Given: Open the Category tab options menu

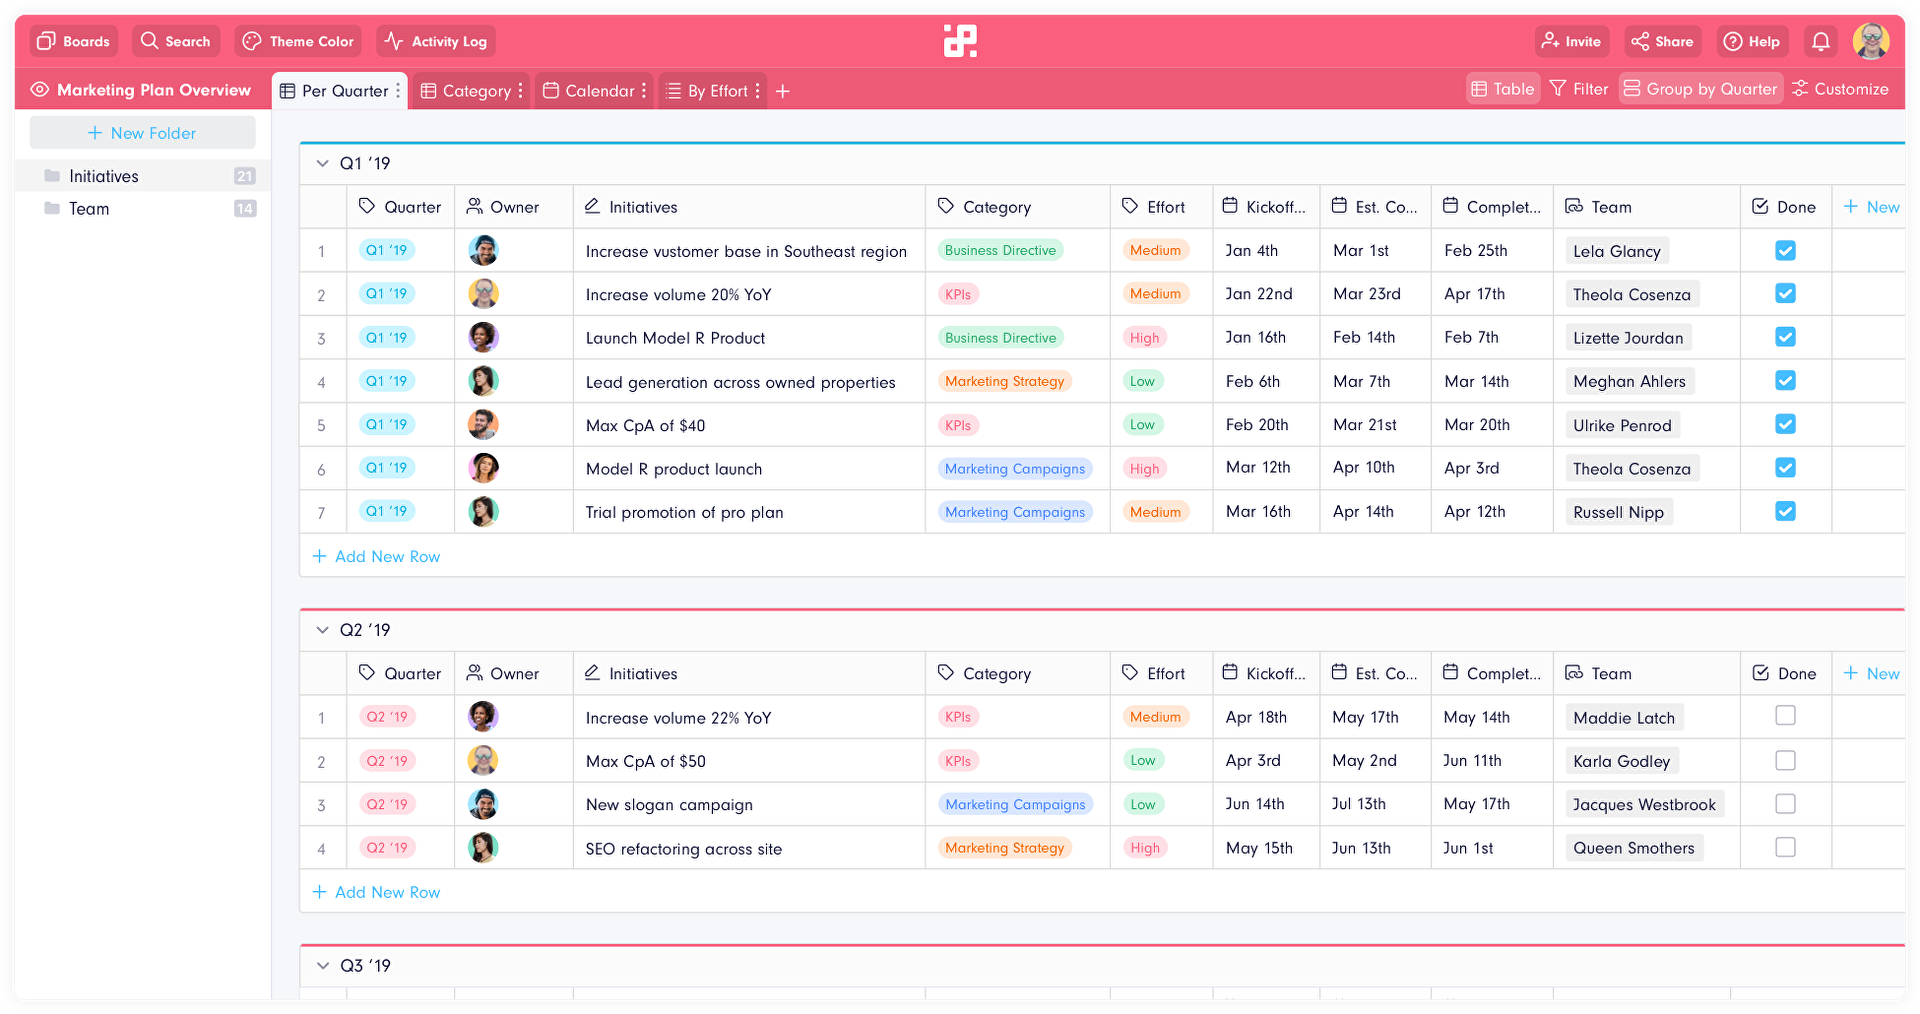Looking at the screenshot, I should (x=518, y=90).
